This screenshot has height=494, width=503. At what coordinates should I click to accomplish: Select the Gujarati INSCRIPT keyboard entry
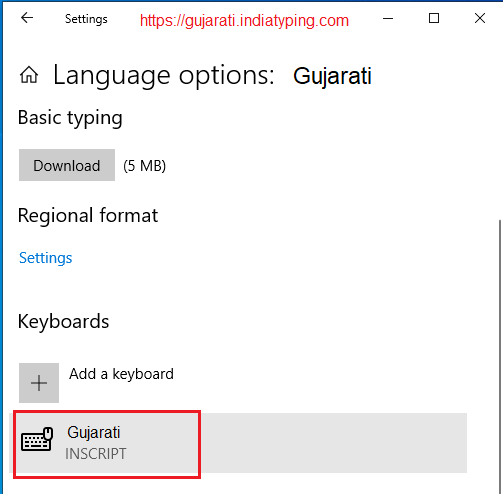click(x=238, y=443)
